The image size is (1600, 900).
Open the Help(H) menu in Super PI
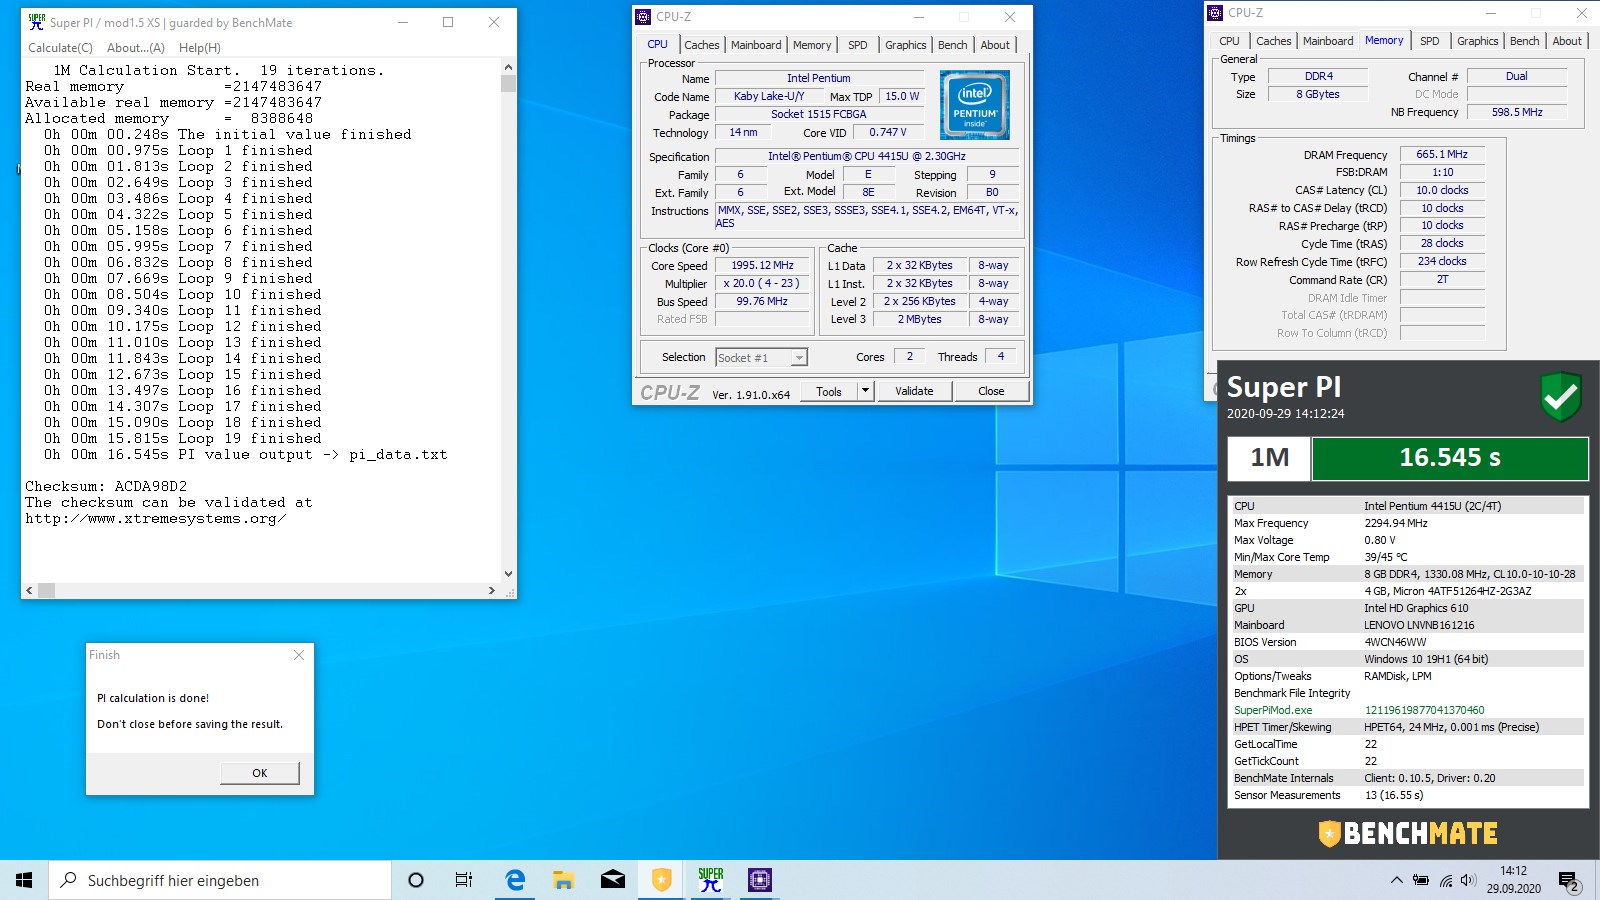(x=200, y=48)
